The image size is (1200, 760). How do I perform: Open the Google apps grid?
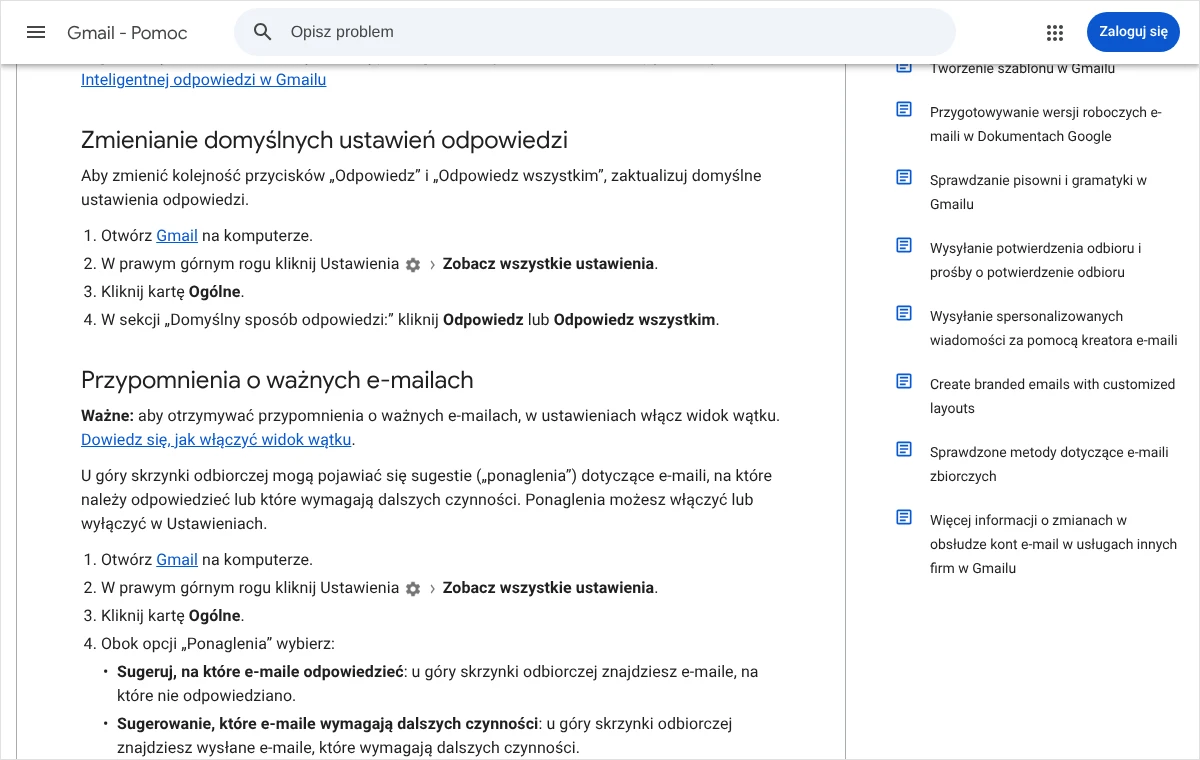point(1055,32)
